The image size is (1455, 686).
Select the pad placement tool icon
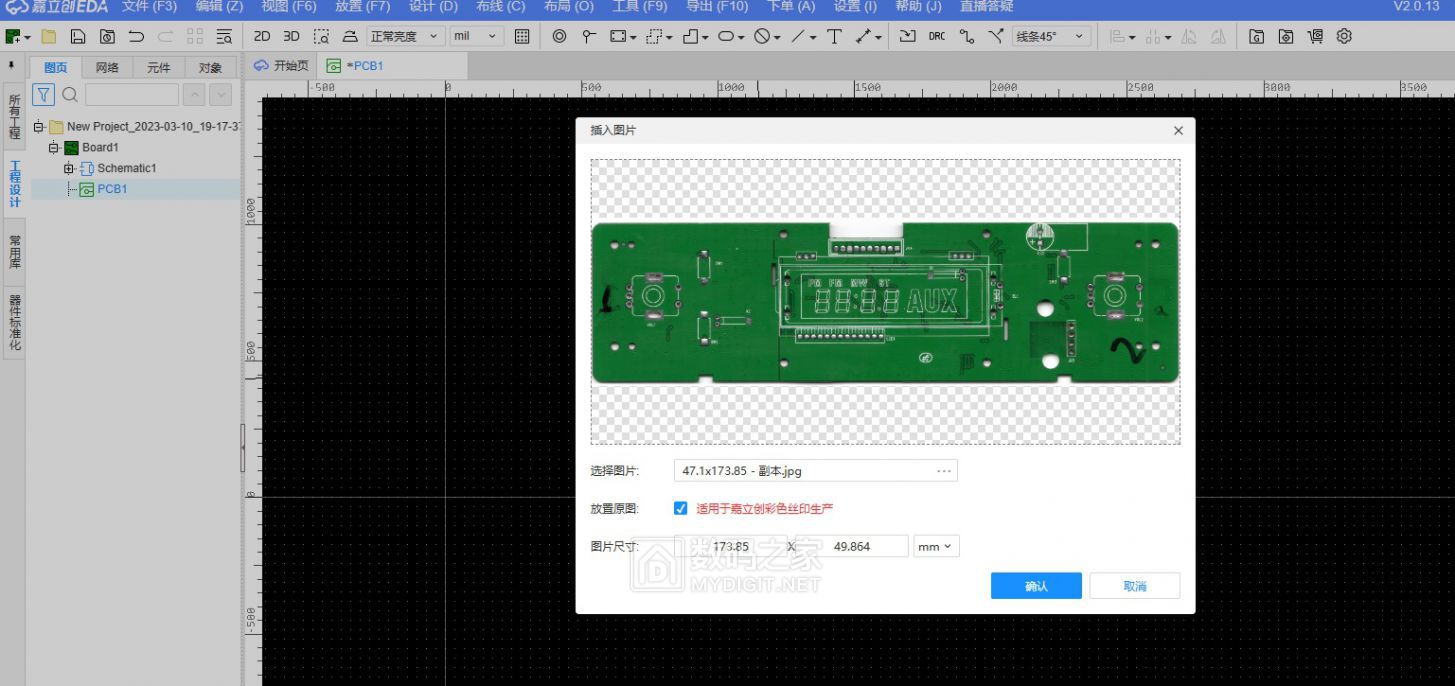tap(589, 36)
